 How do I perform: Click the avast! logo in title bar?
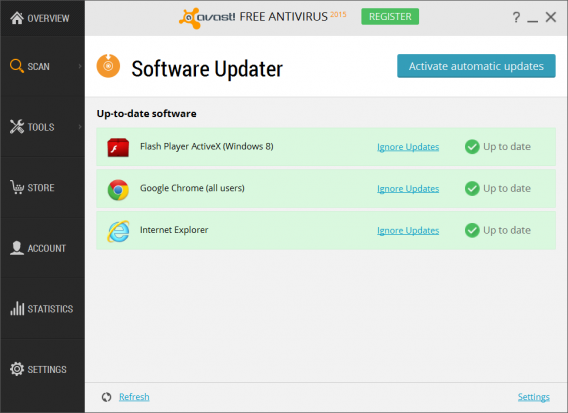point(207,17)
